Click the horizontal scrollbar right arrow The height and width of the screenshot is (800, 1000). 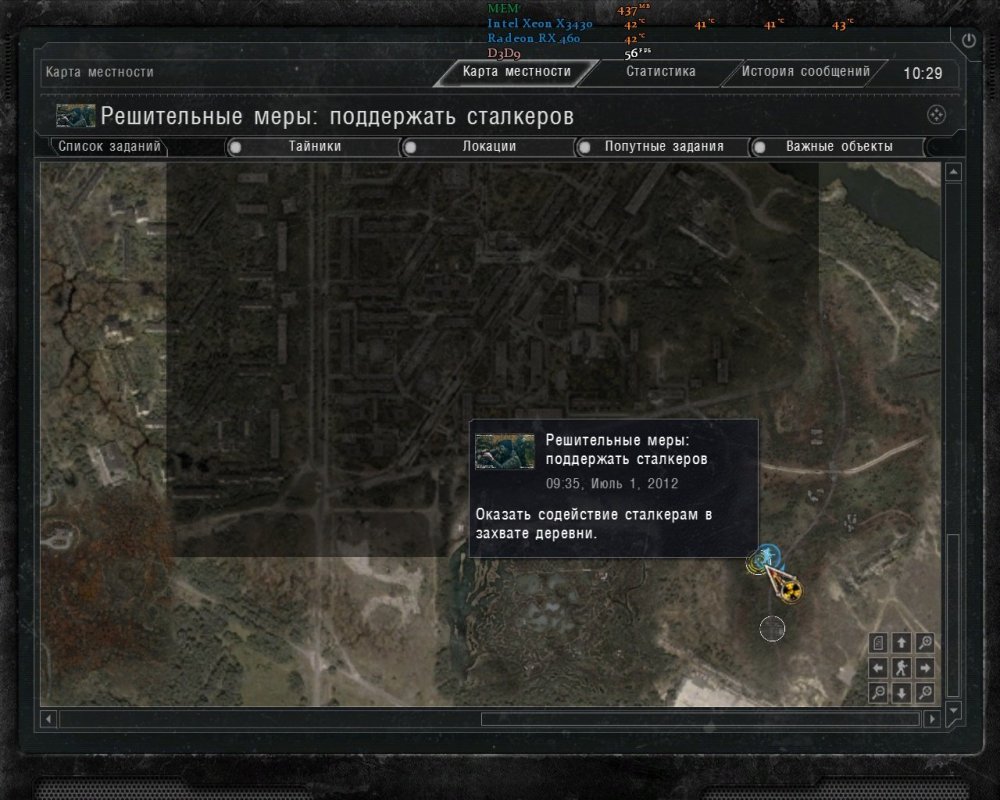click(932, 719)
